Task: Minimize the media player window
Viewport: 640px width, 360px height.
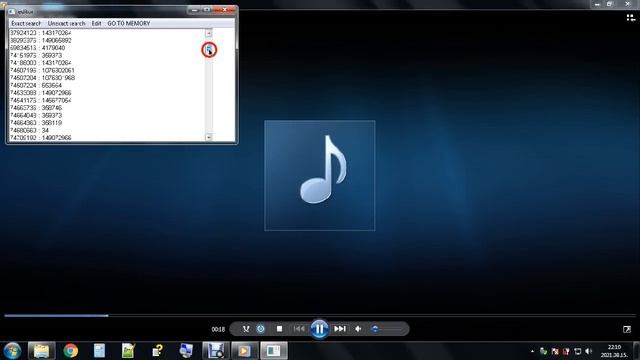Action: coord(597,4)
